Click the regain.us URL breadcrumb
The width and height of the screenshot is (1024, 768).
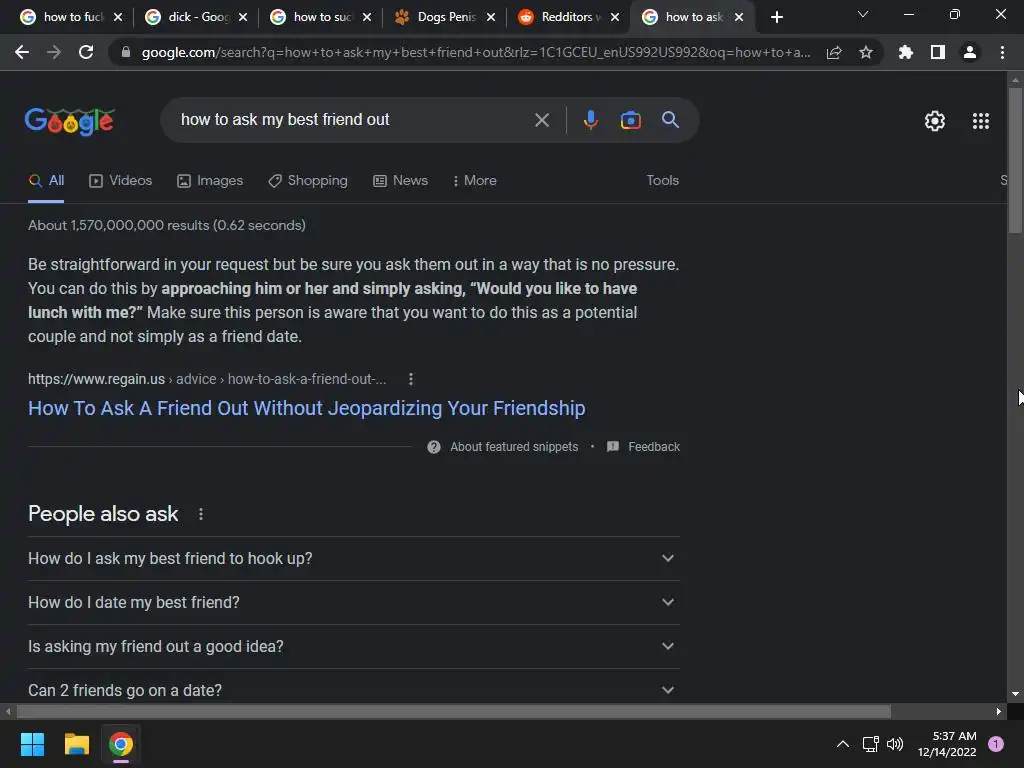pyautogui.click(x=207, y=379)
